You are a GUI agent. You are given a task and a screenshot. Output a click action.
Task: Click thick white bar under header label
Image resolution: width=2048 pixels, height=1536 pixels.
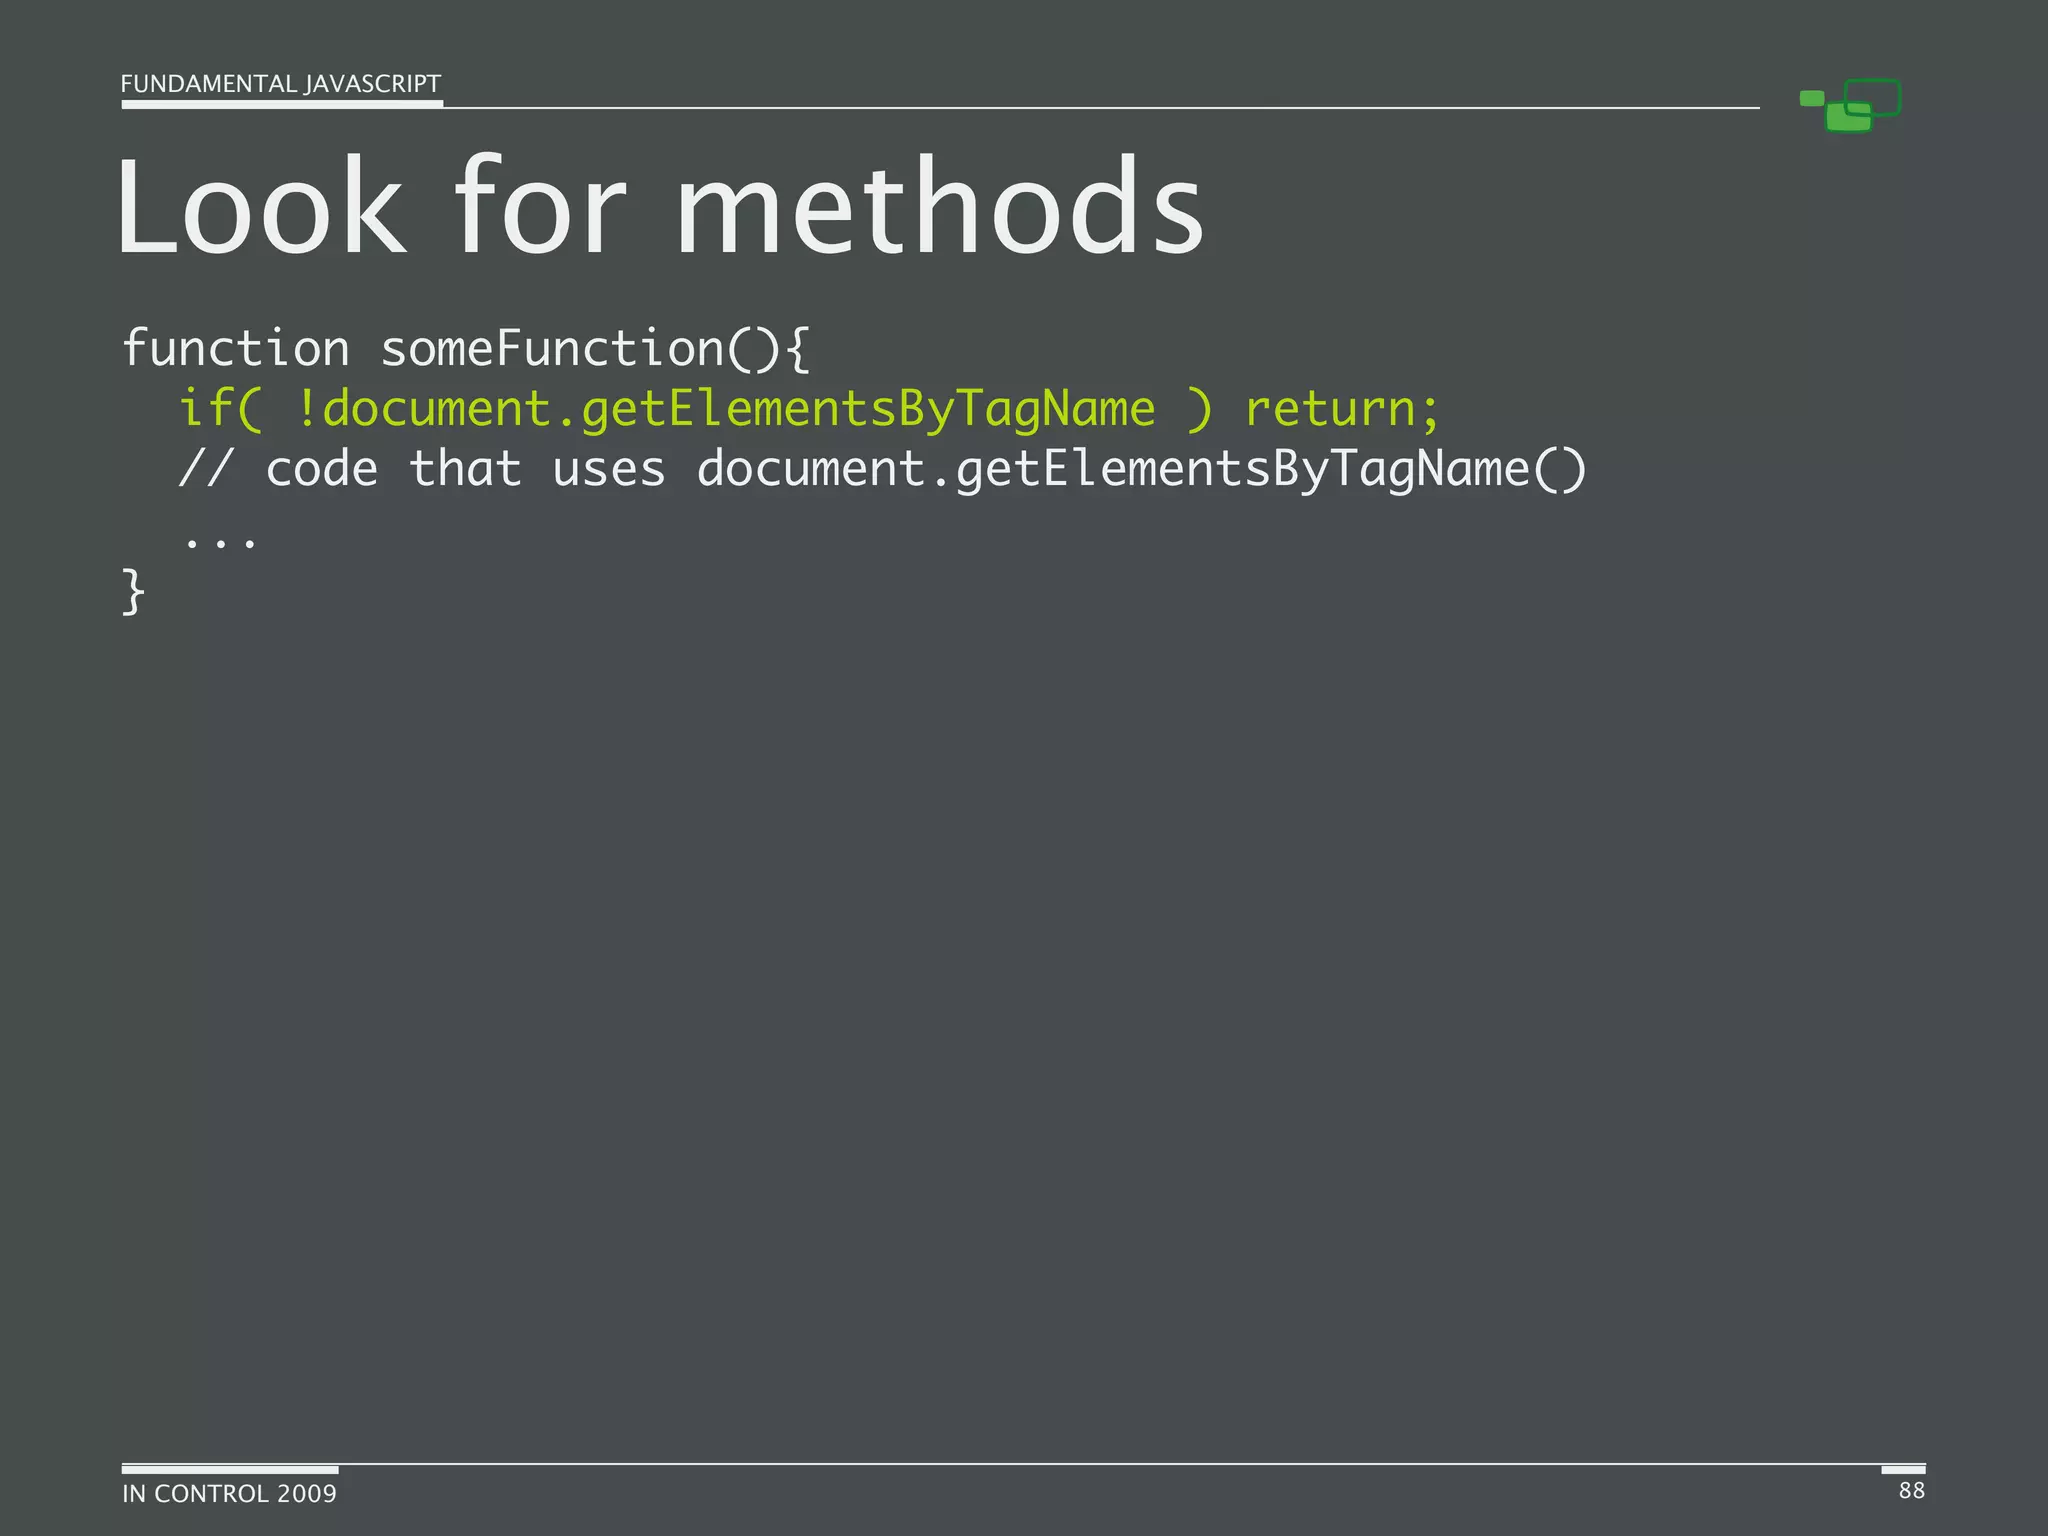coord(281,103)
